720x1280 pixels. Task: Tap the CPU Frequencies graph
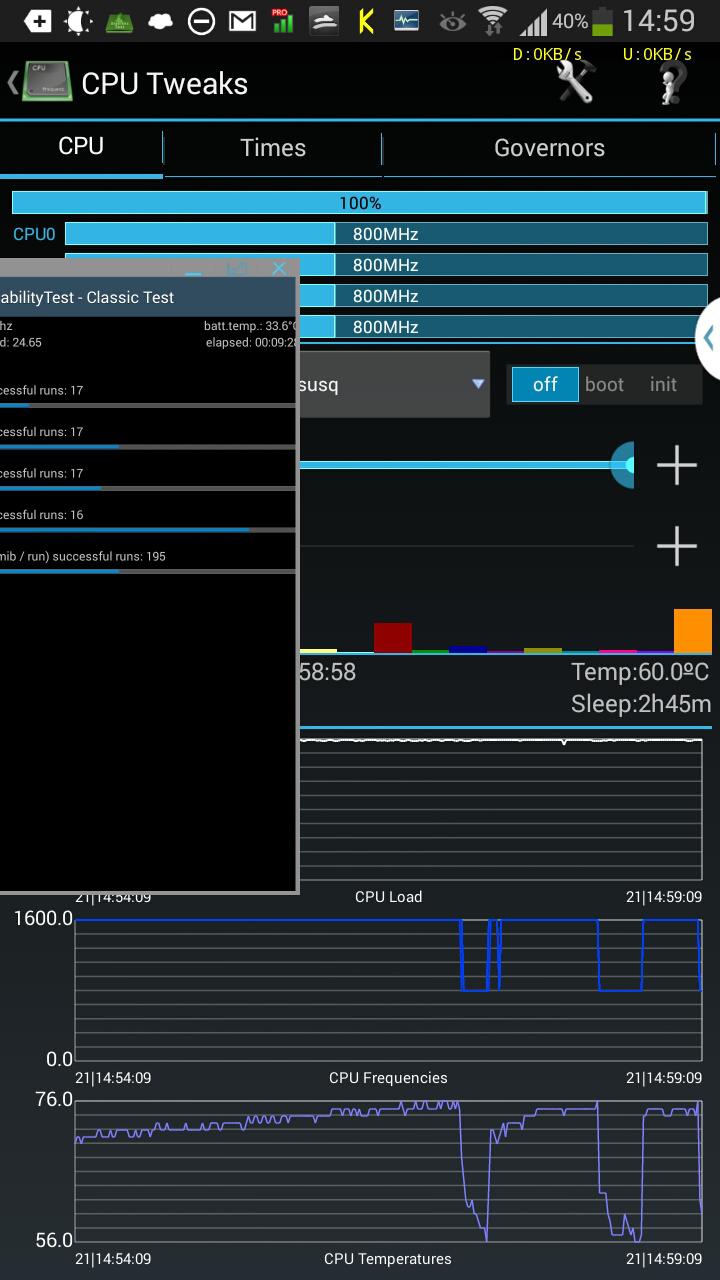pos(388,990)
